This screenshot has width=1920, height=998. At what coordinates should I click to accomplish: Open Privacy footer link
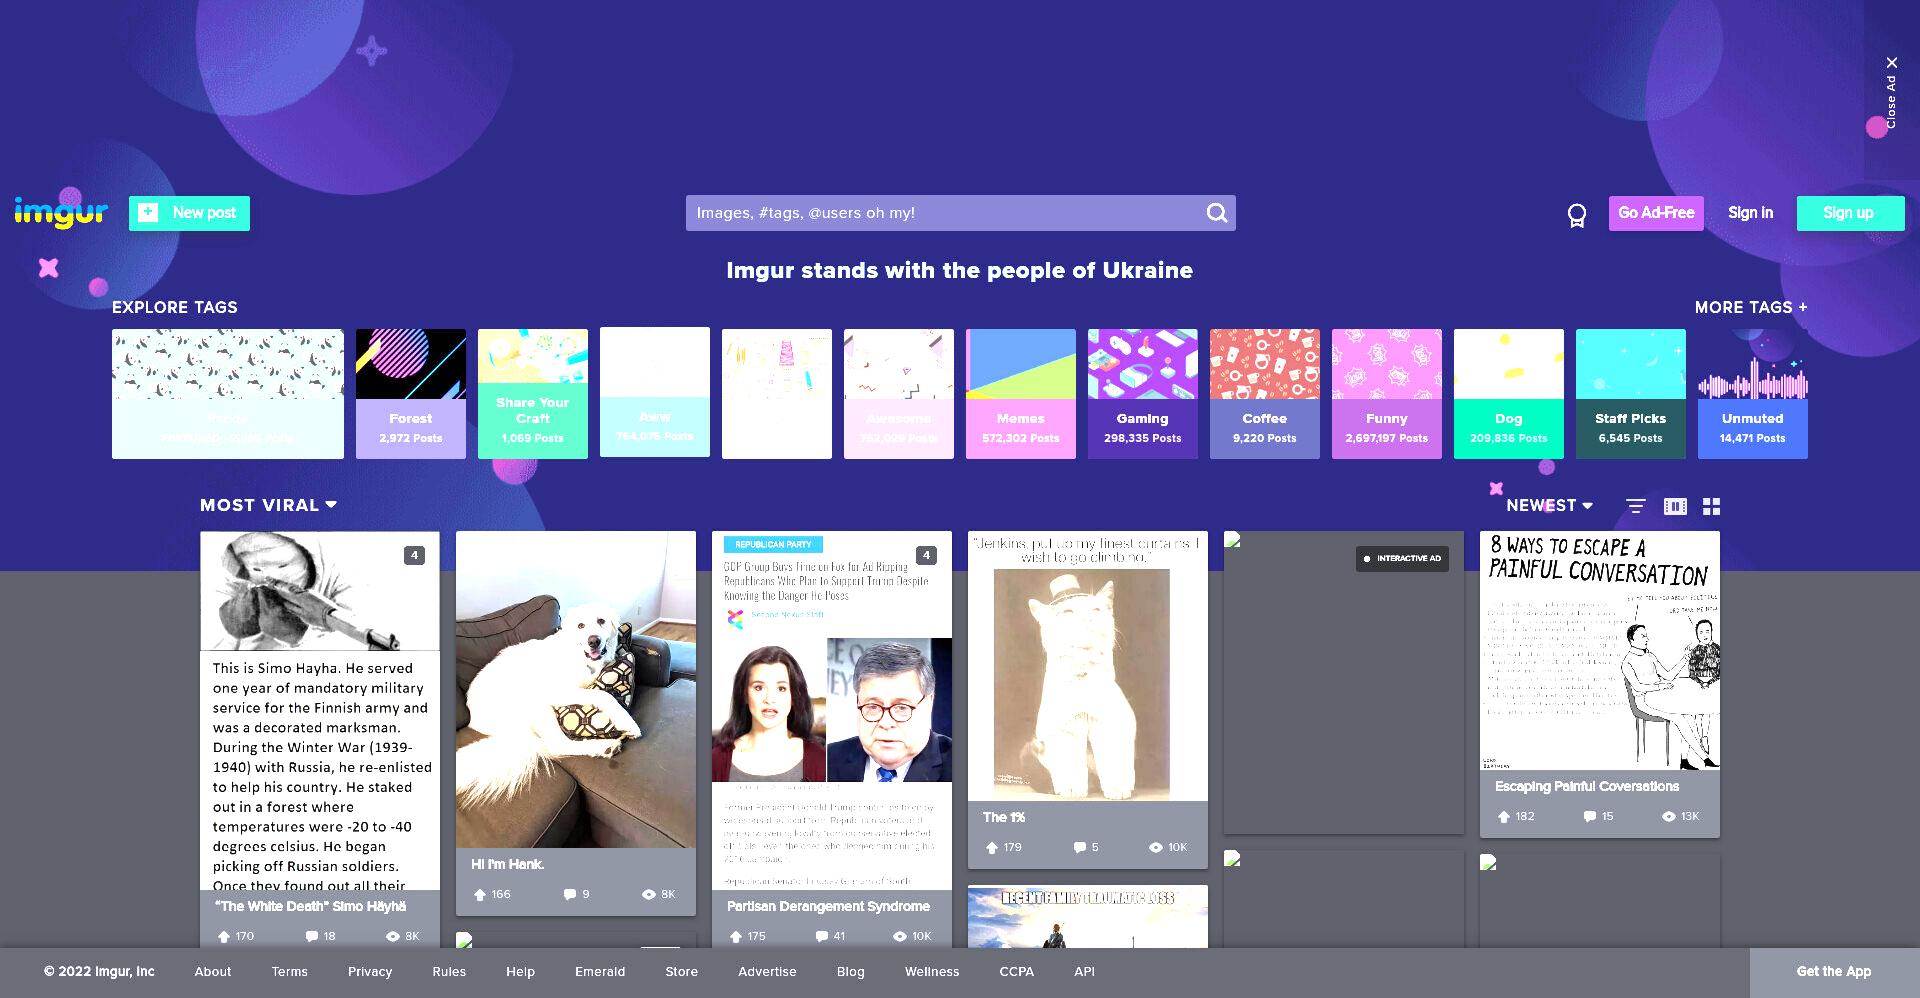(370, 971)
